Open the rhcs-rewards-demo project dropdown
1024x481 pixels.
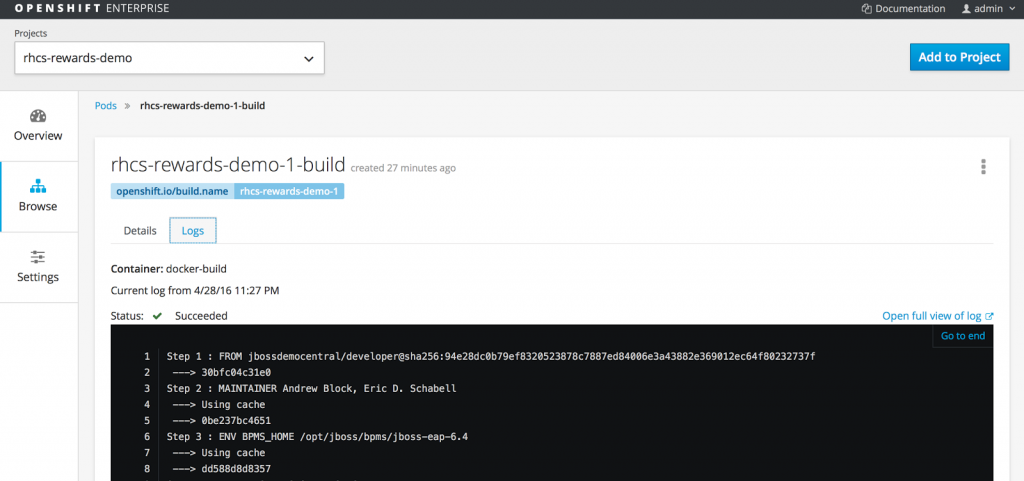coord(169,58)
